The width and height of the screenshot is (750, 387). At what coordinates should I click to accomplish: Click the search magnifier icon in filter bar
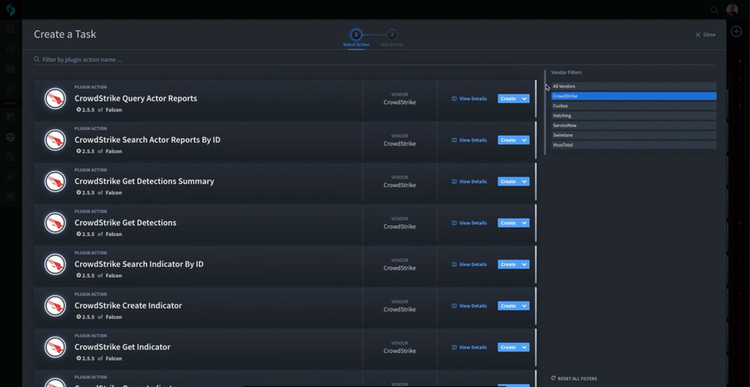pos(36,60)
